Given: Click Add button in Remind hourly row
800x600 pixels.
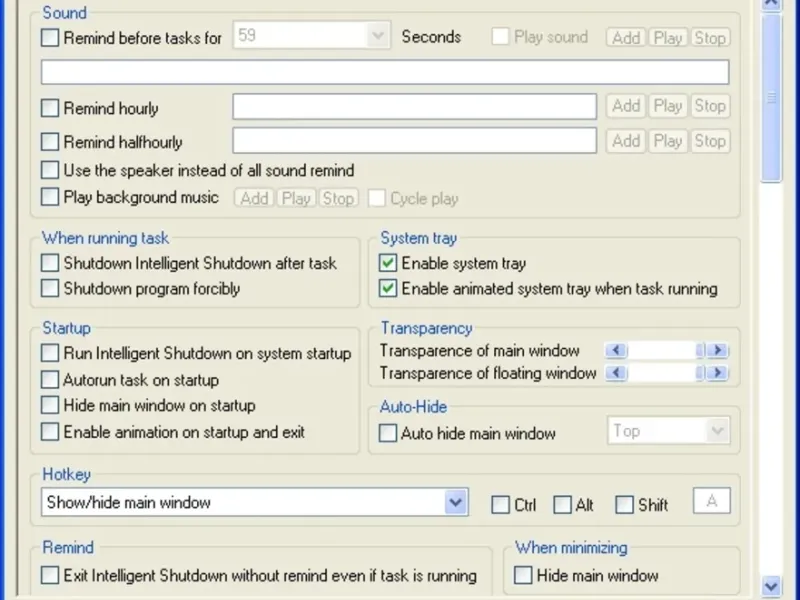Looking at the screenshot, I should (626, 106).
